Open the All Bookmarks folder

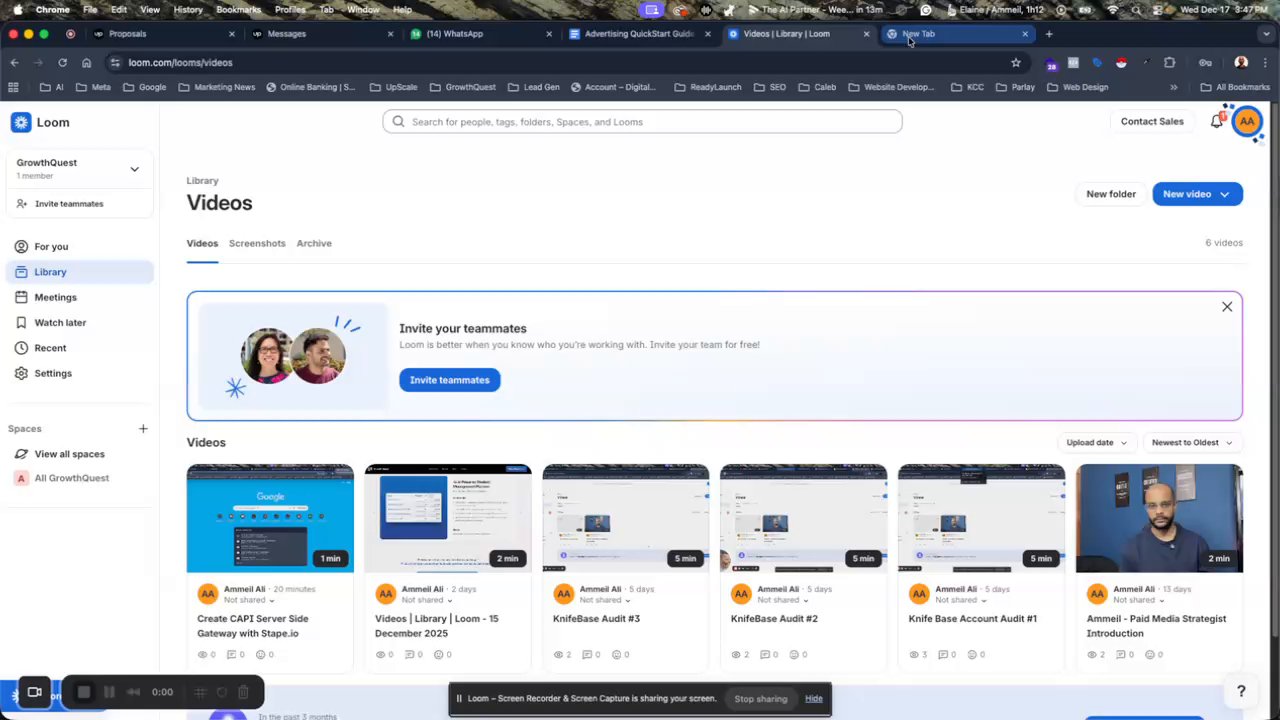(x=1235, y=87)
